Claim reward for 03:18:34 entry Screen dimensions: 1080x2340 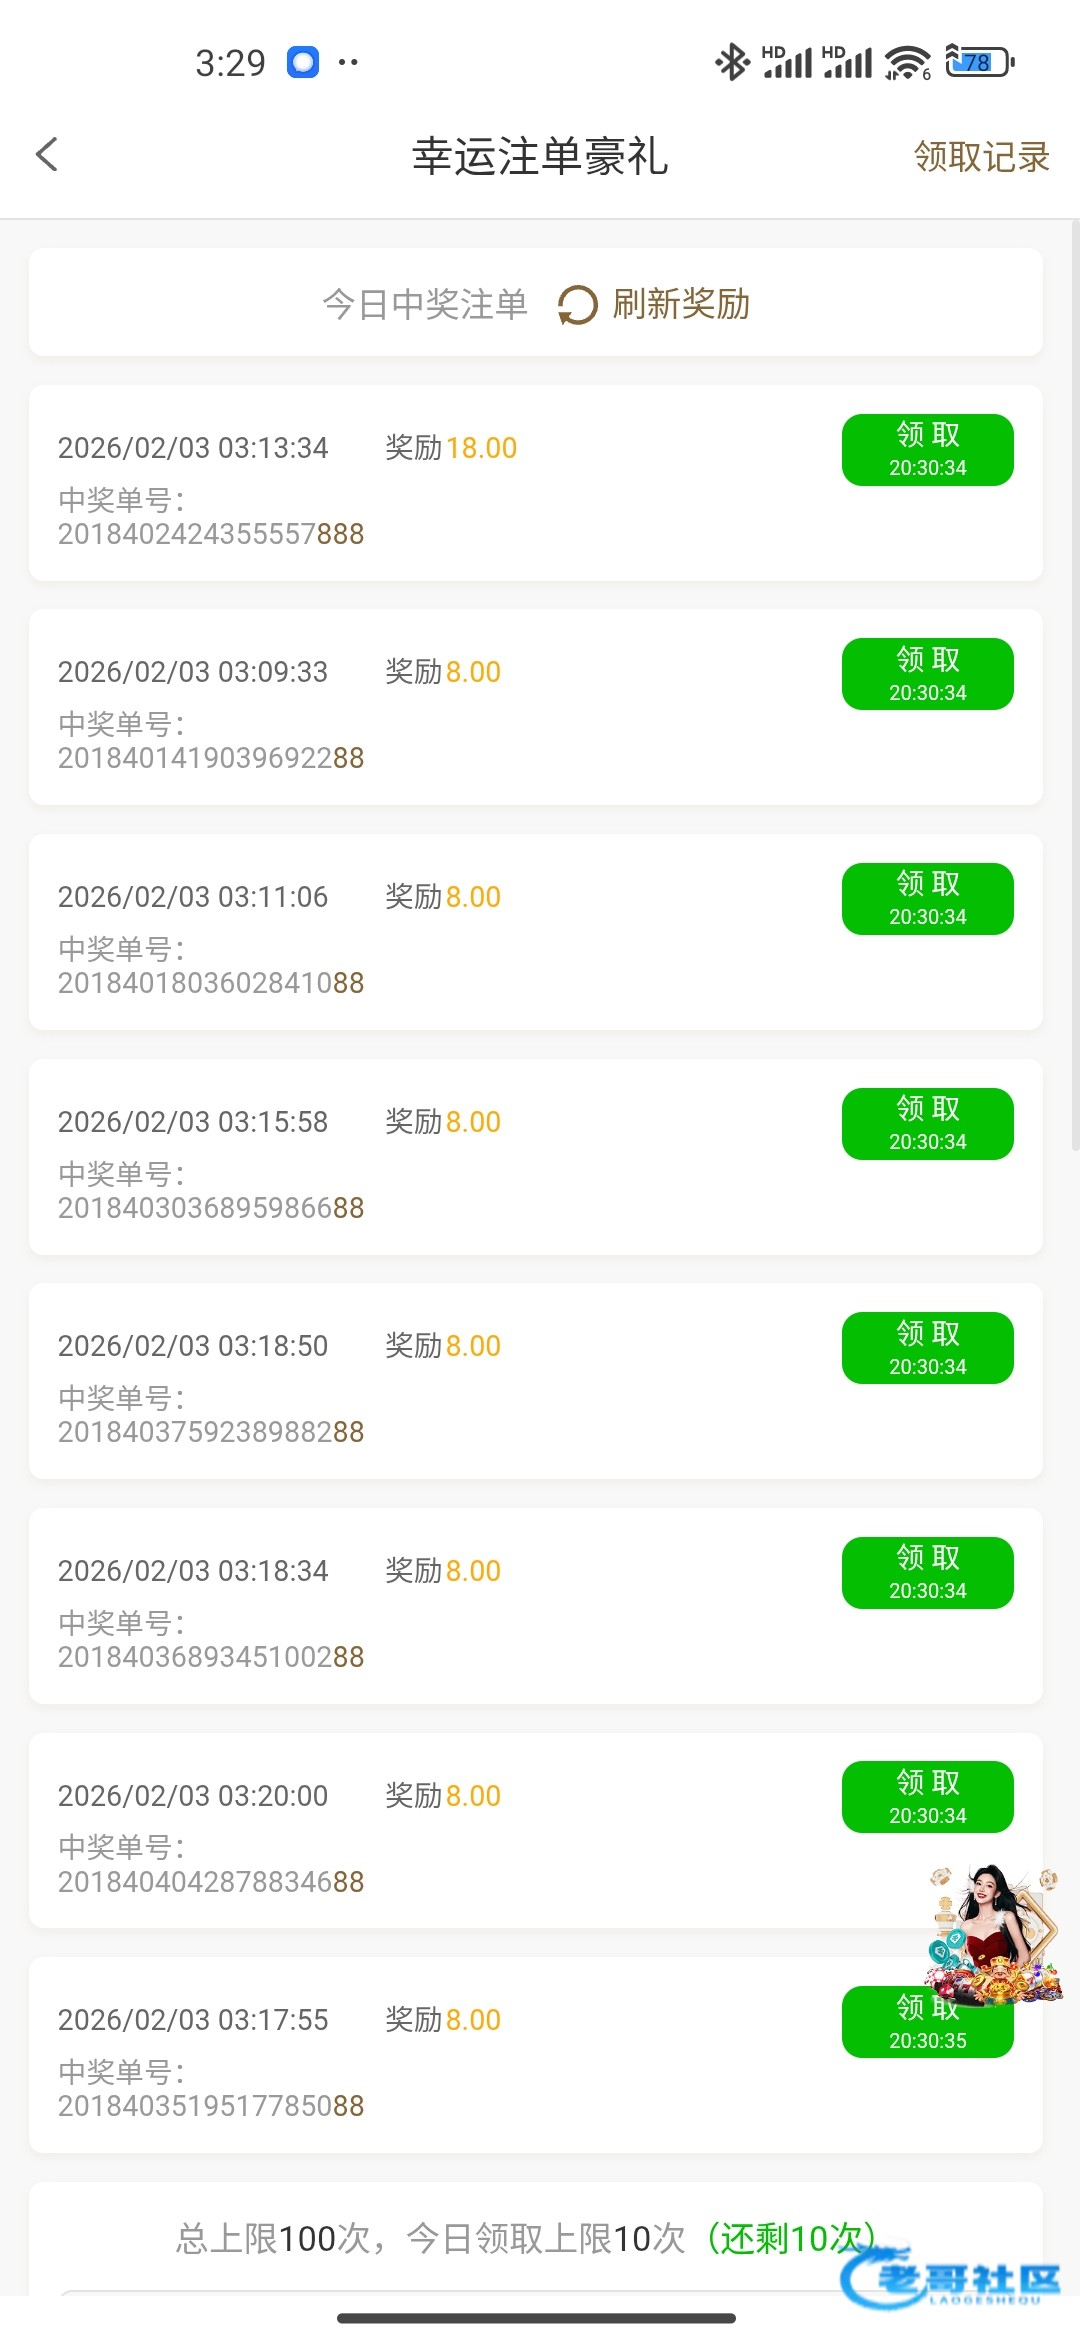[x=927, y=1573]
